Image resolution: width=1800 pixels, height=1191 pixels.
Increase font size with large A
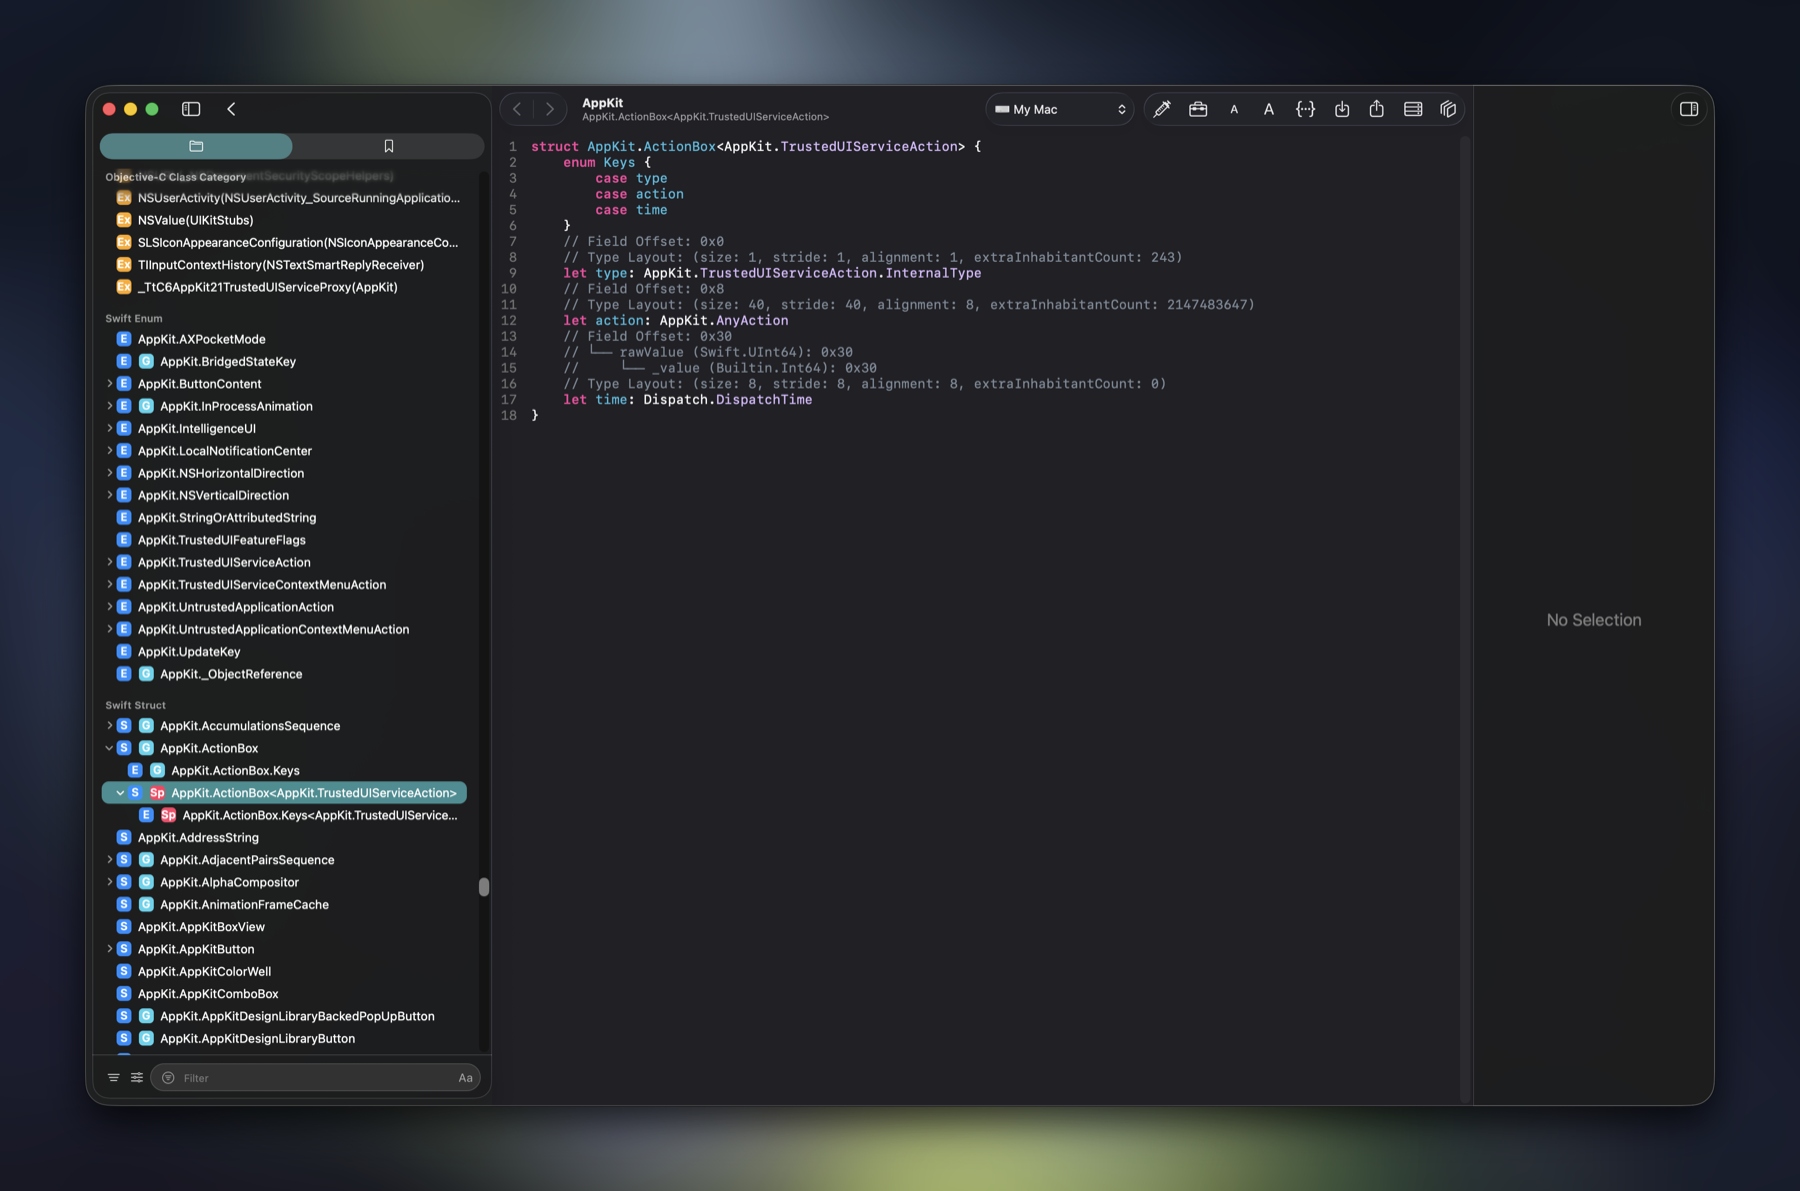(1269, 110)
